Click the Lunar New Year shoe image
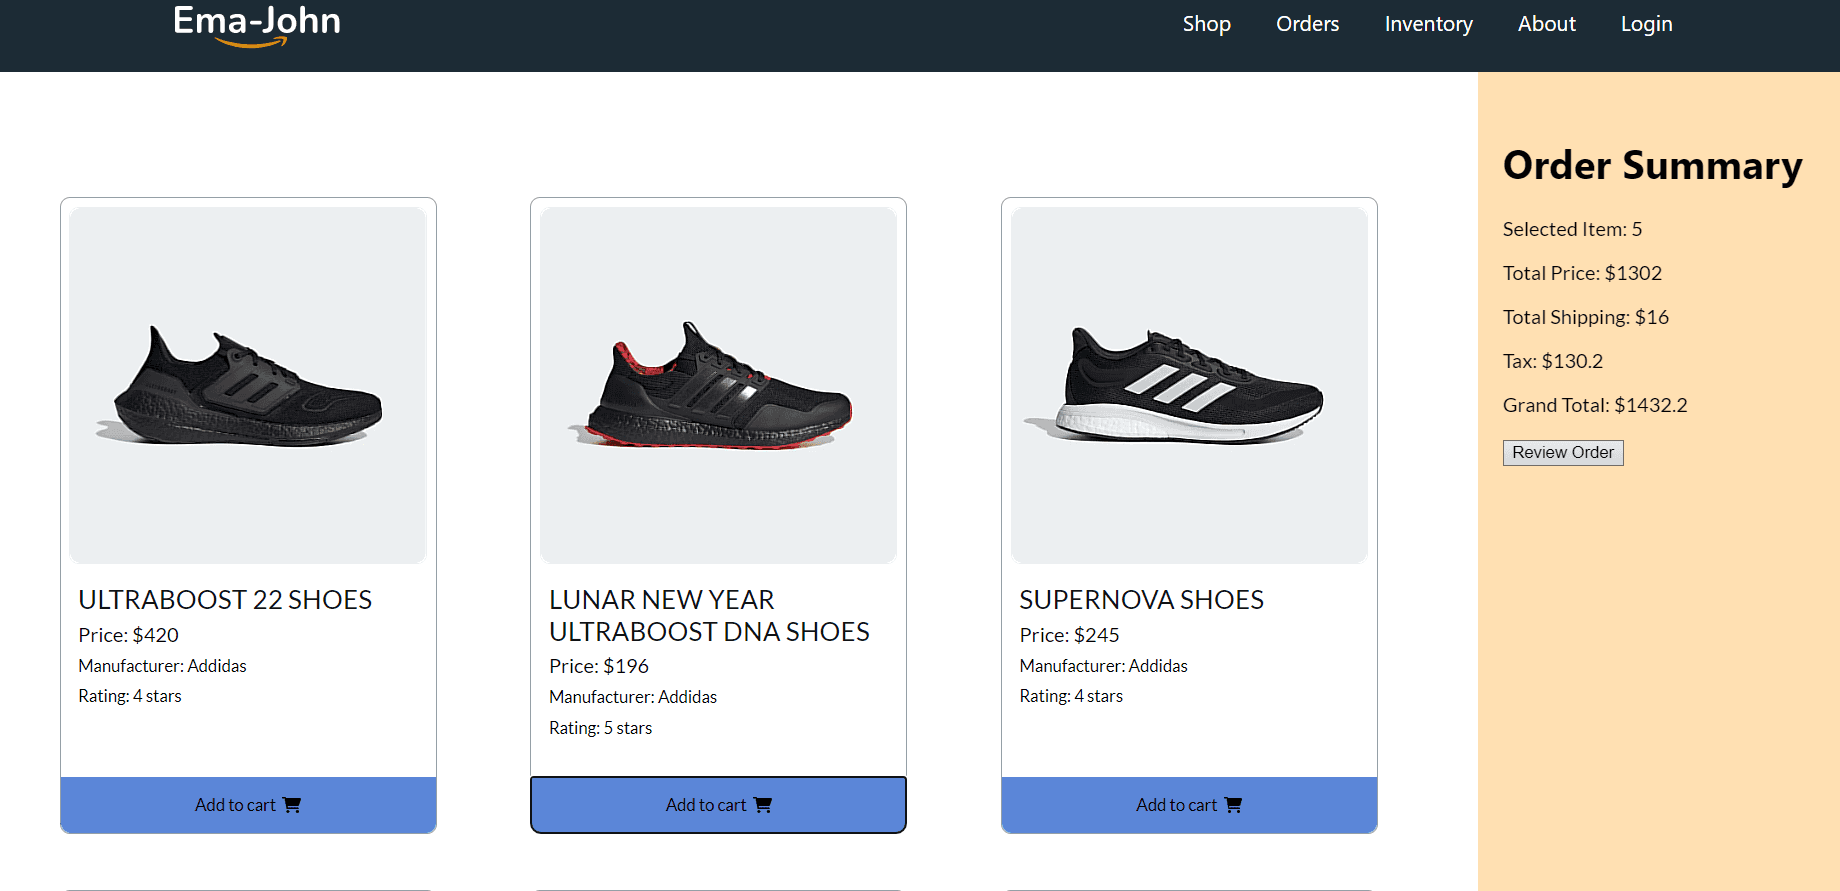The image size is (1840, 891). (x=718, y=385)
